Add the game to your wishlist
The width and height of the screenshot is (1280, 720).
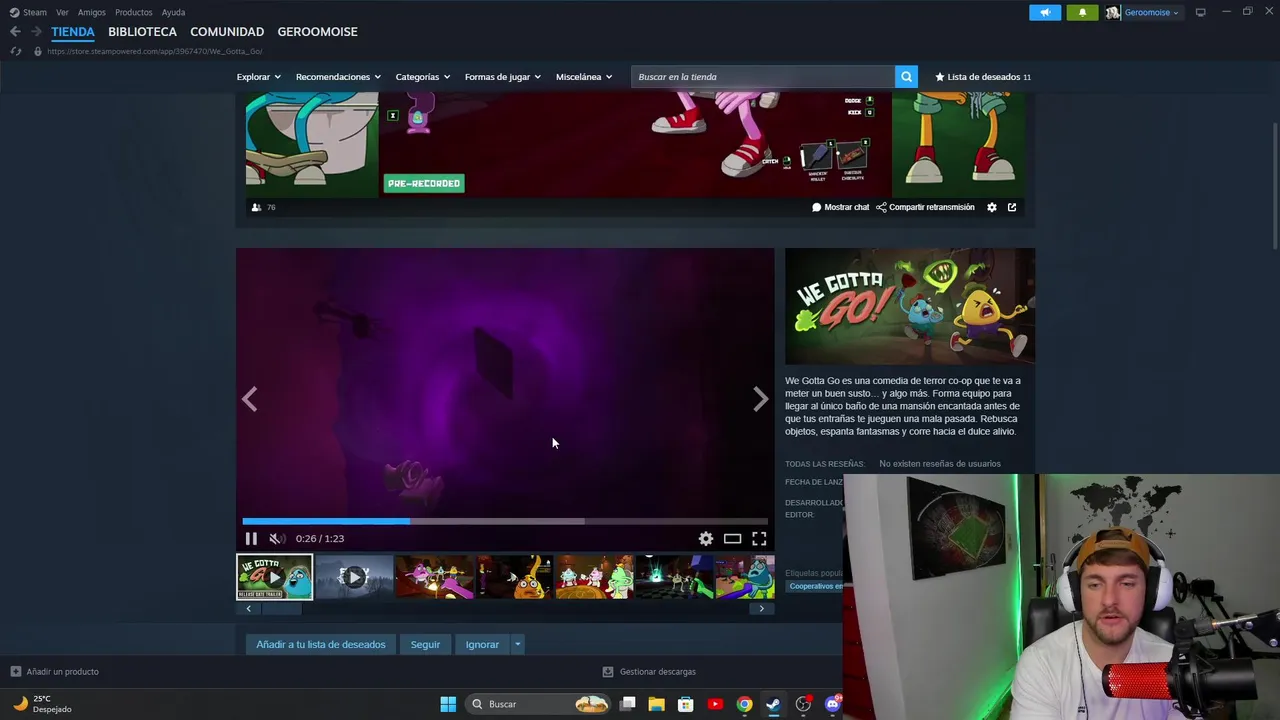coord(321,644)
